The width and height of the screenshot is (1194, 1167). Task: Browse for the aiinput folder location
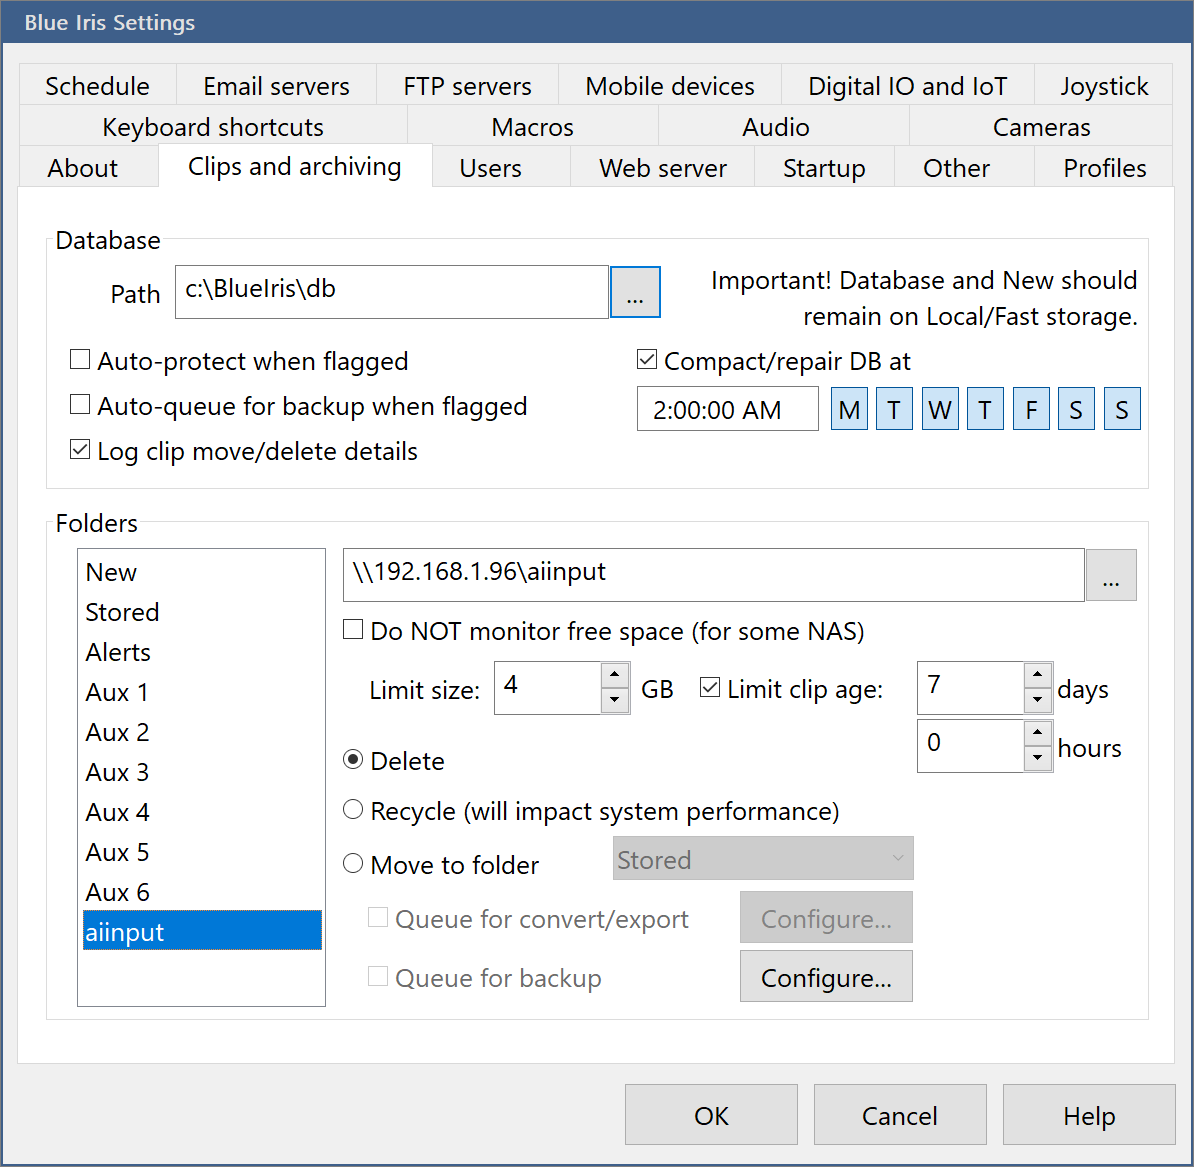point(1111,575)
